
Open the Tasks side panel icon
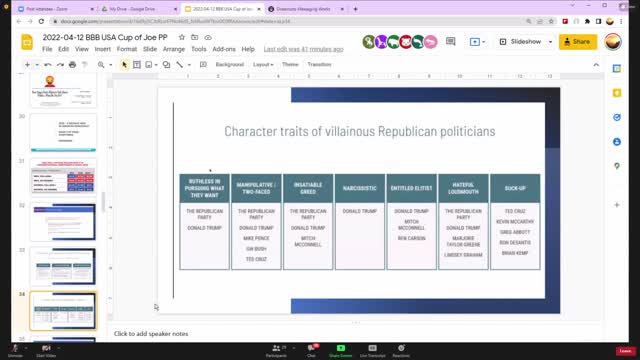[x=617, y=118]
